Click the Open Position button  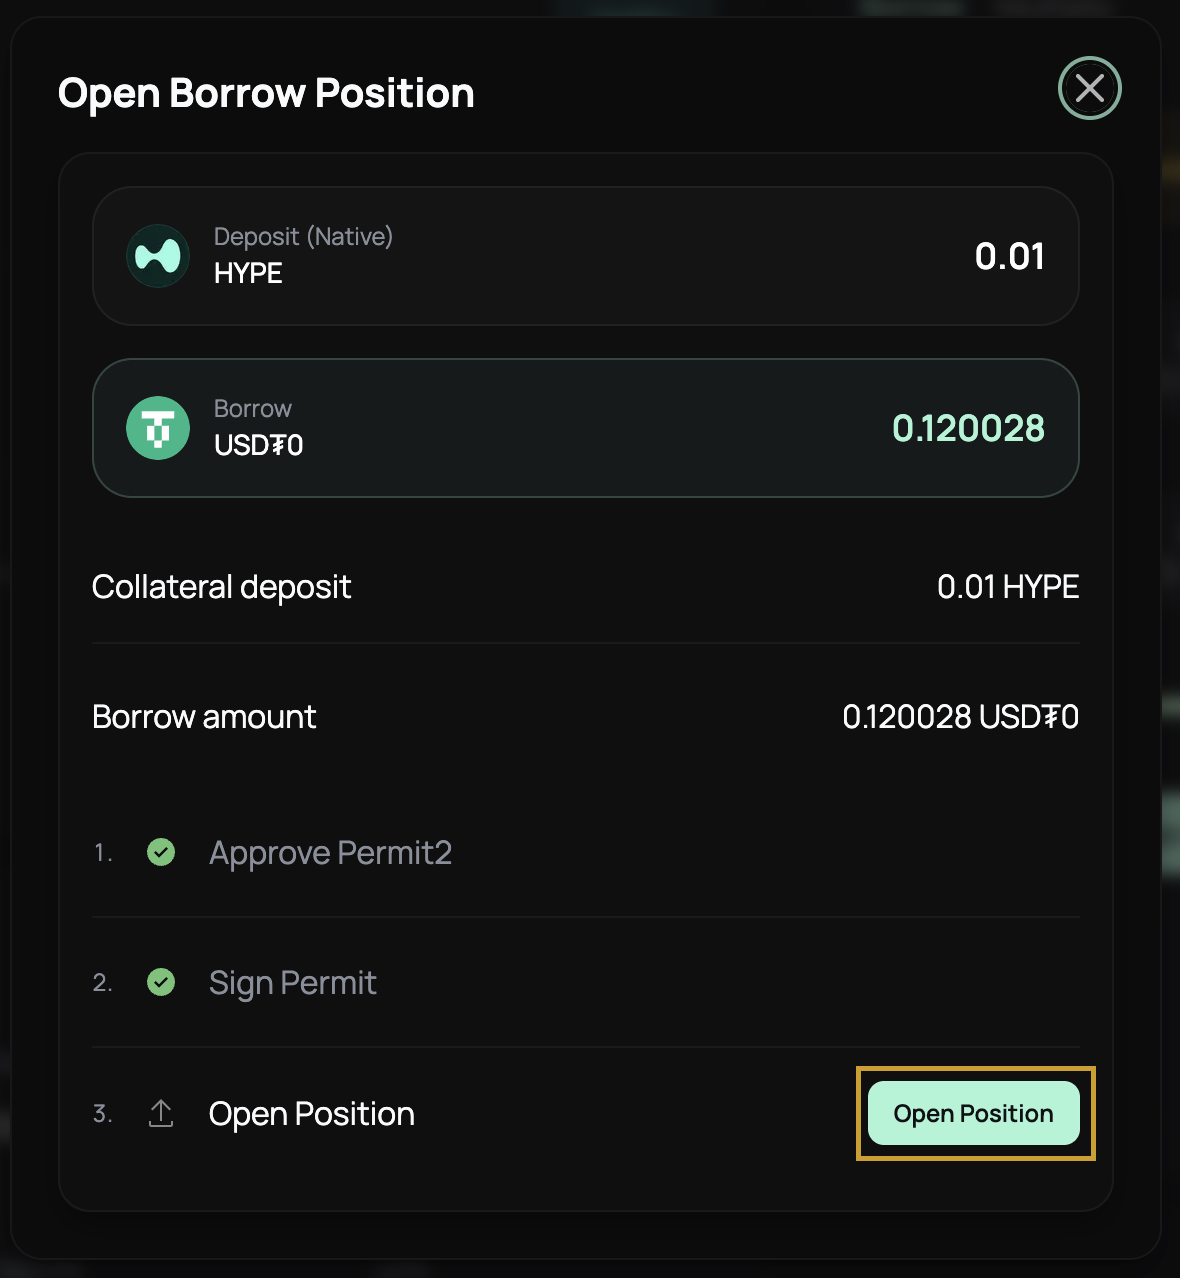972,1112
